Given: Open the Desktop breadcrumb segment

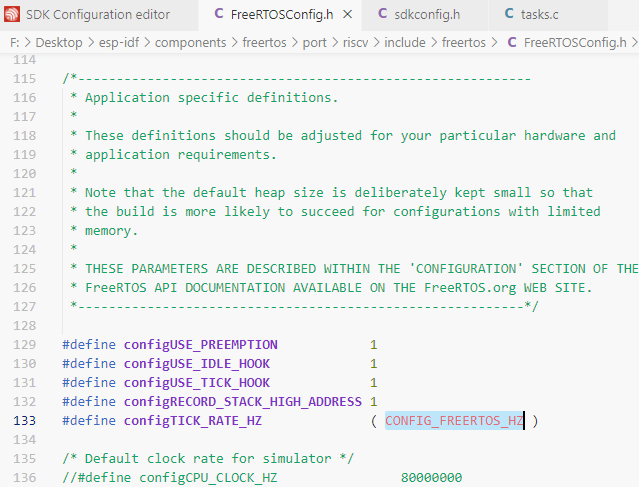Looking at the screenshot, I should pyautogui.click(x=59, y=42).
